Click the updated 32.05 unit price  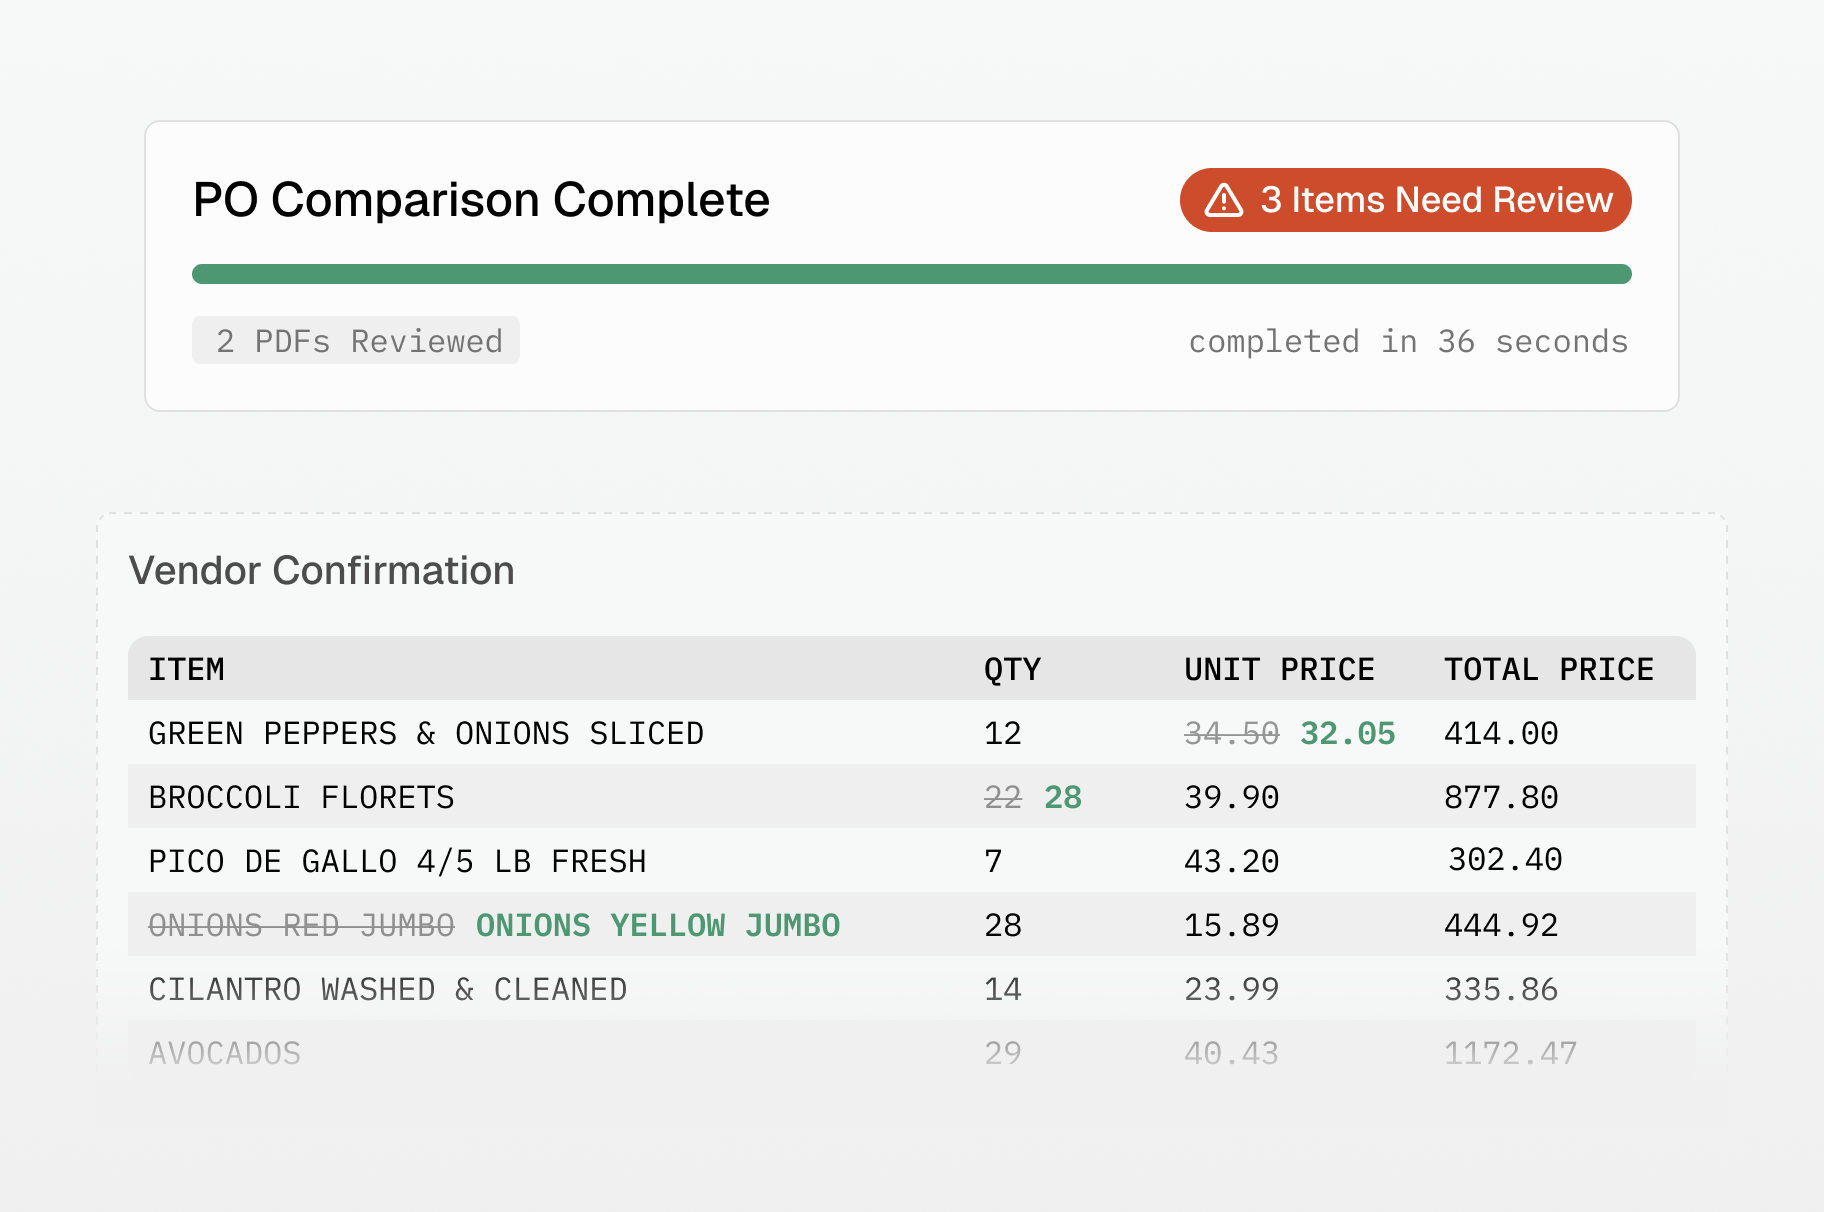pos(1347,733)
